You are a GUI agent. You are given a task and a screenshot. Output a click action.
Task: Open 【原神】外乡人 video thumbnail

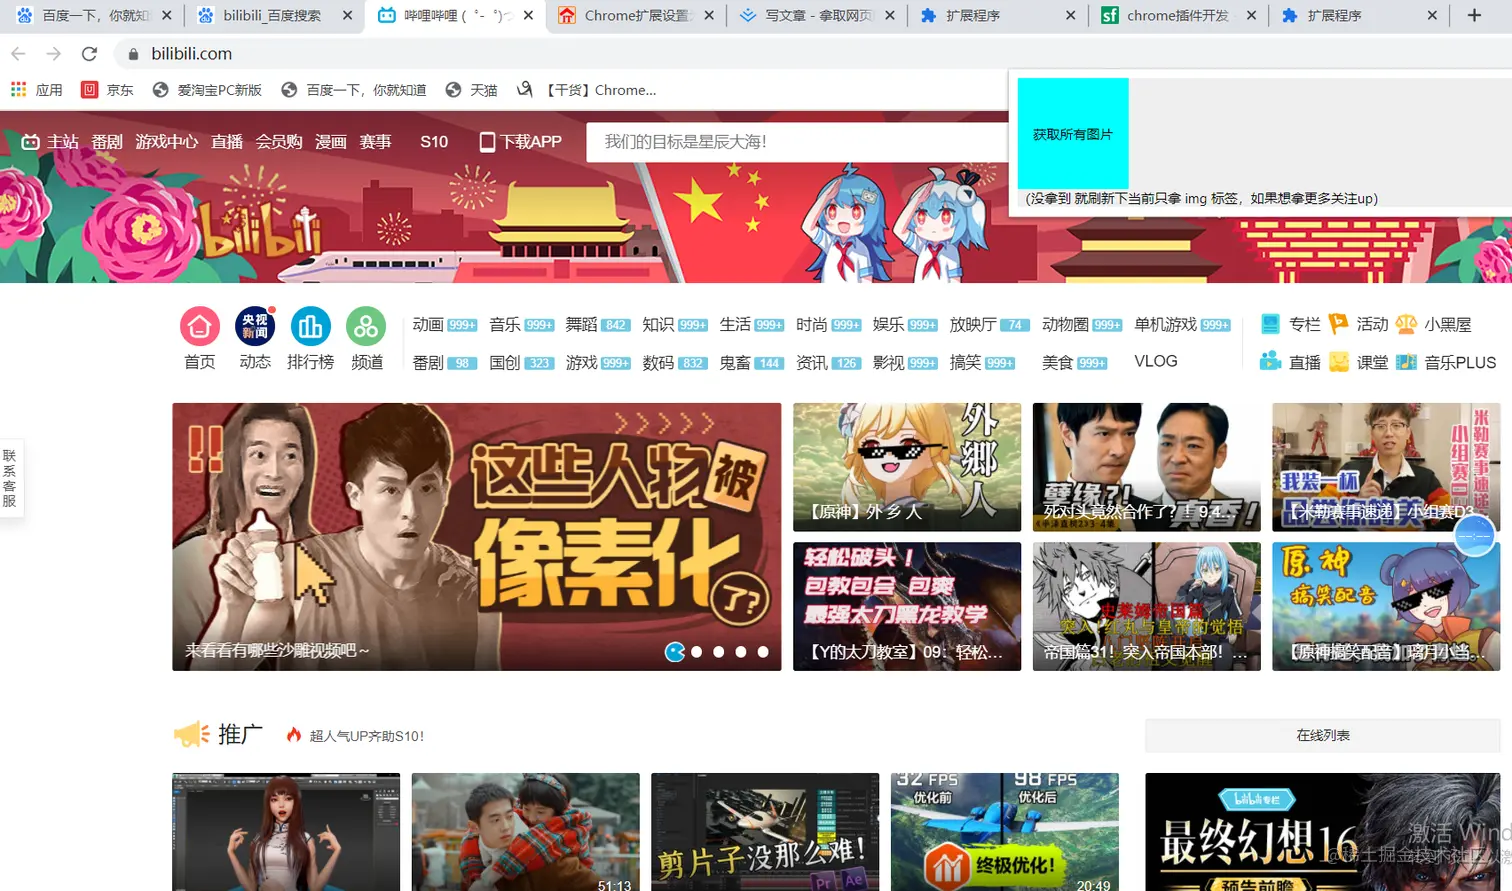[907, 467]
